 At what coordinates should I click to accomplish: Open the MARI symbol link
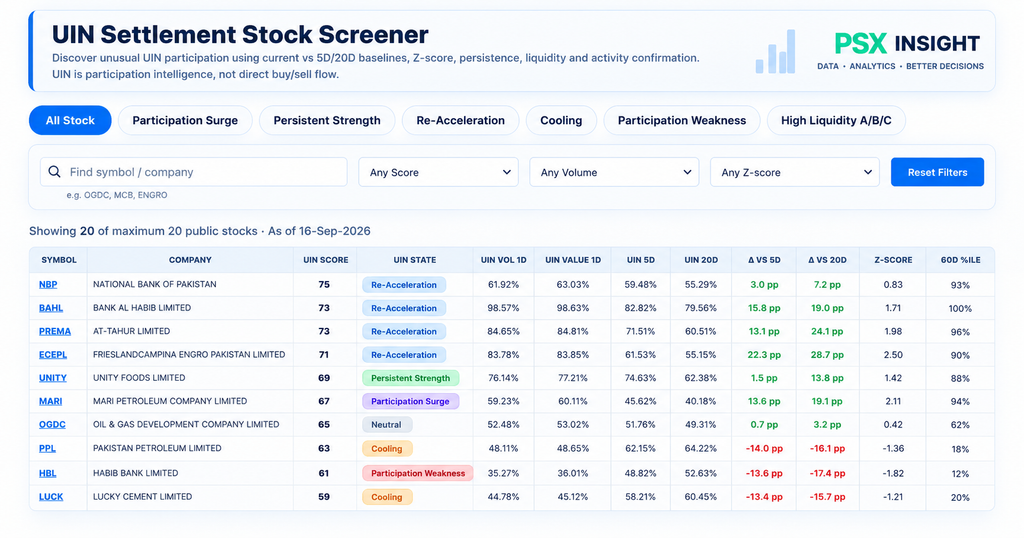tap(50, 402)
